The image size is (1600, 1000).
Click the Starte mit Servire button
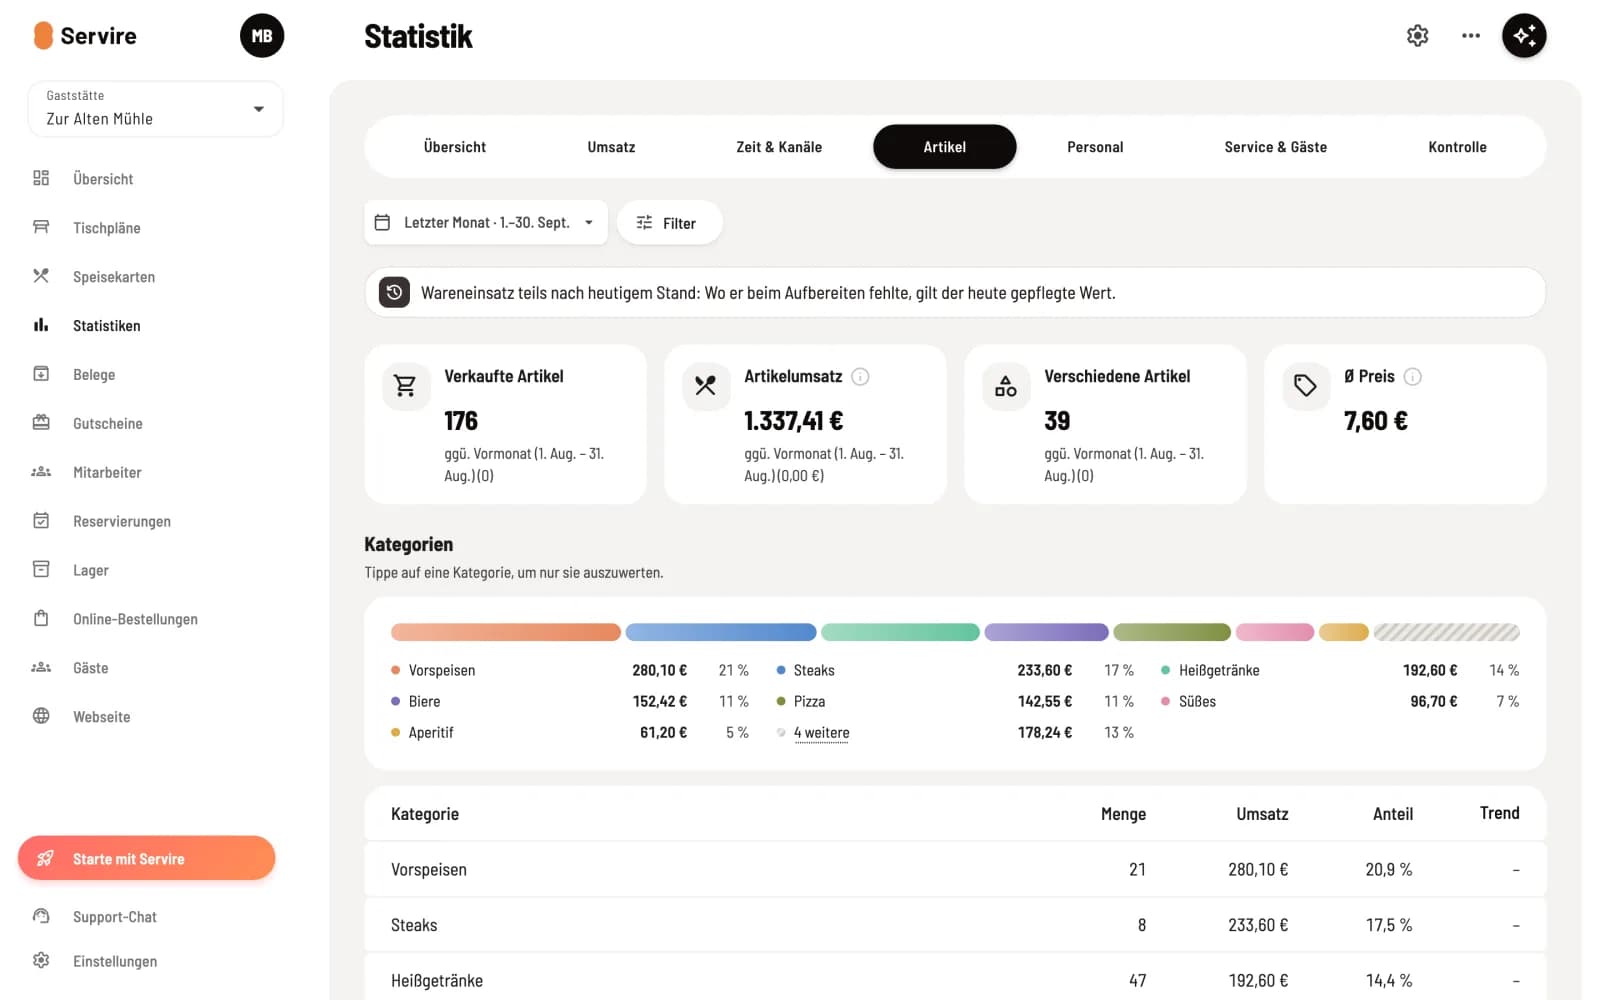pos(146,858)
